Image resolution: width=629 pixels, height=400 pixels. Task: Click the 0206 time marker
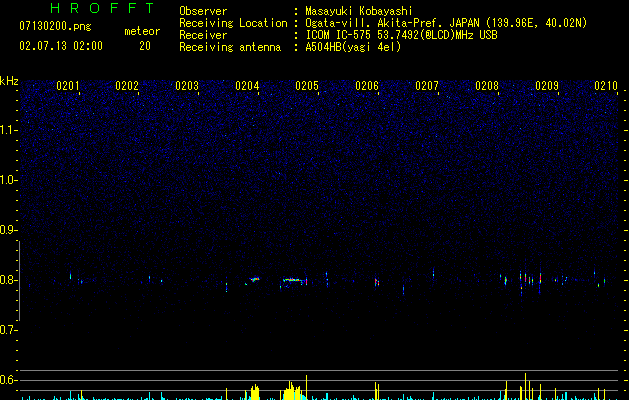[367, 86]
